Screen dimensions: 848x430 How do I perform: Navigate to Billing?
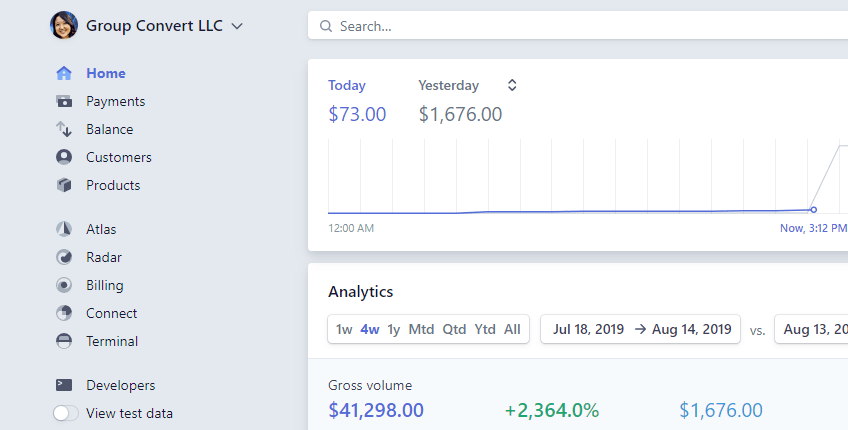pyautogui.click(x=105, y=286)
